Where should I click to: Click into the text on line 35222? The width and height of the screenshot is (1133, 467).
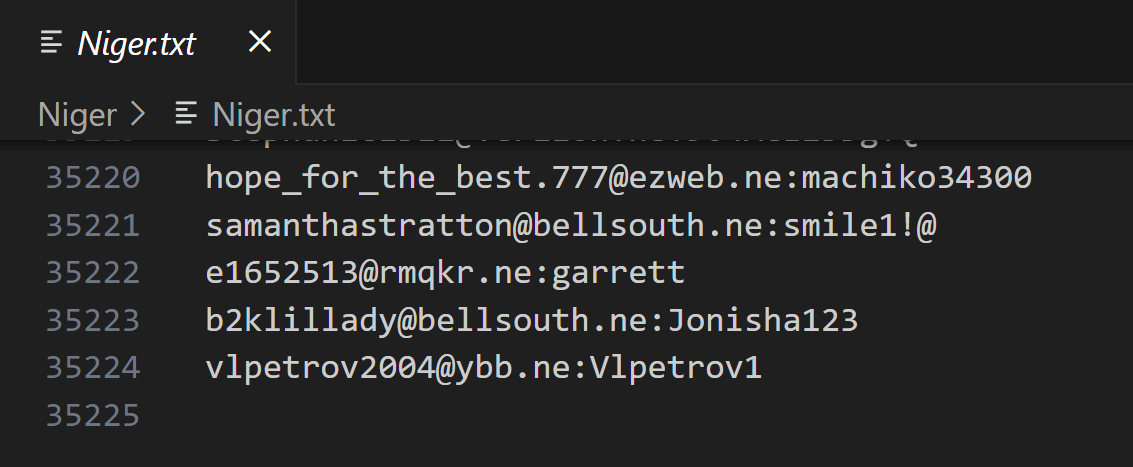coord(445,273)
